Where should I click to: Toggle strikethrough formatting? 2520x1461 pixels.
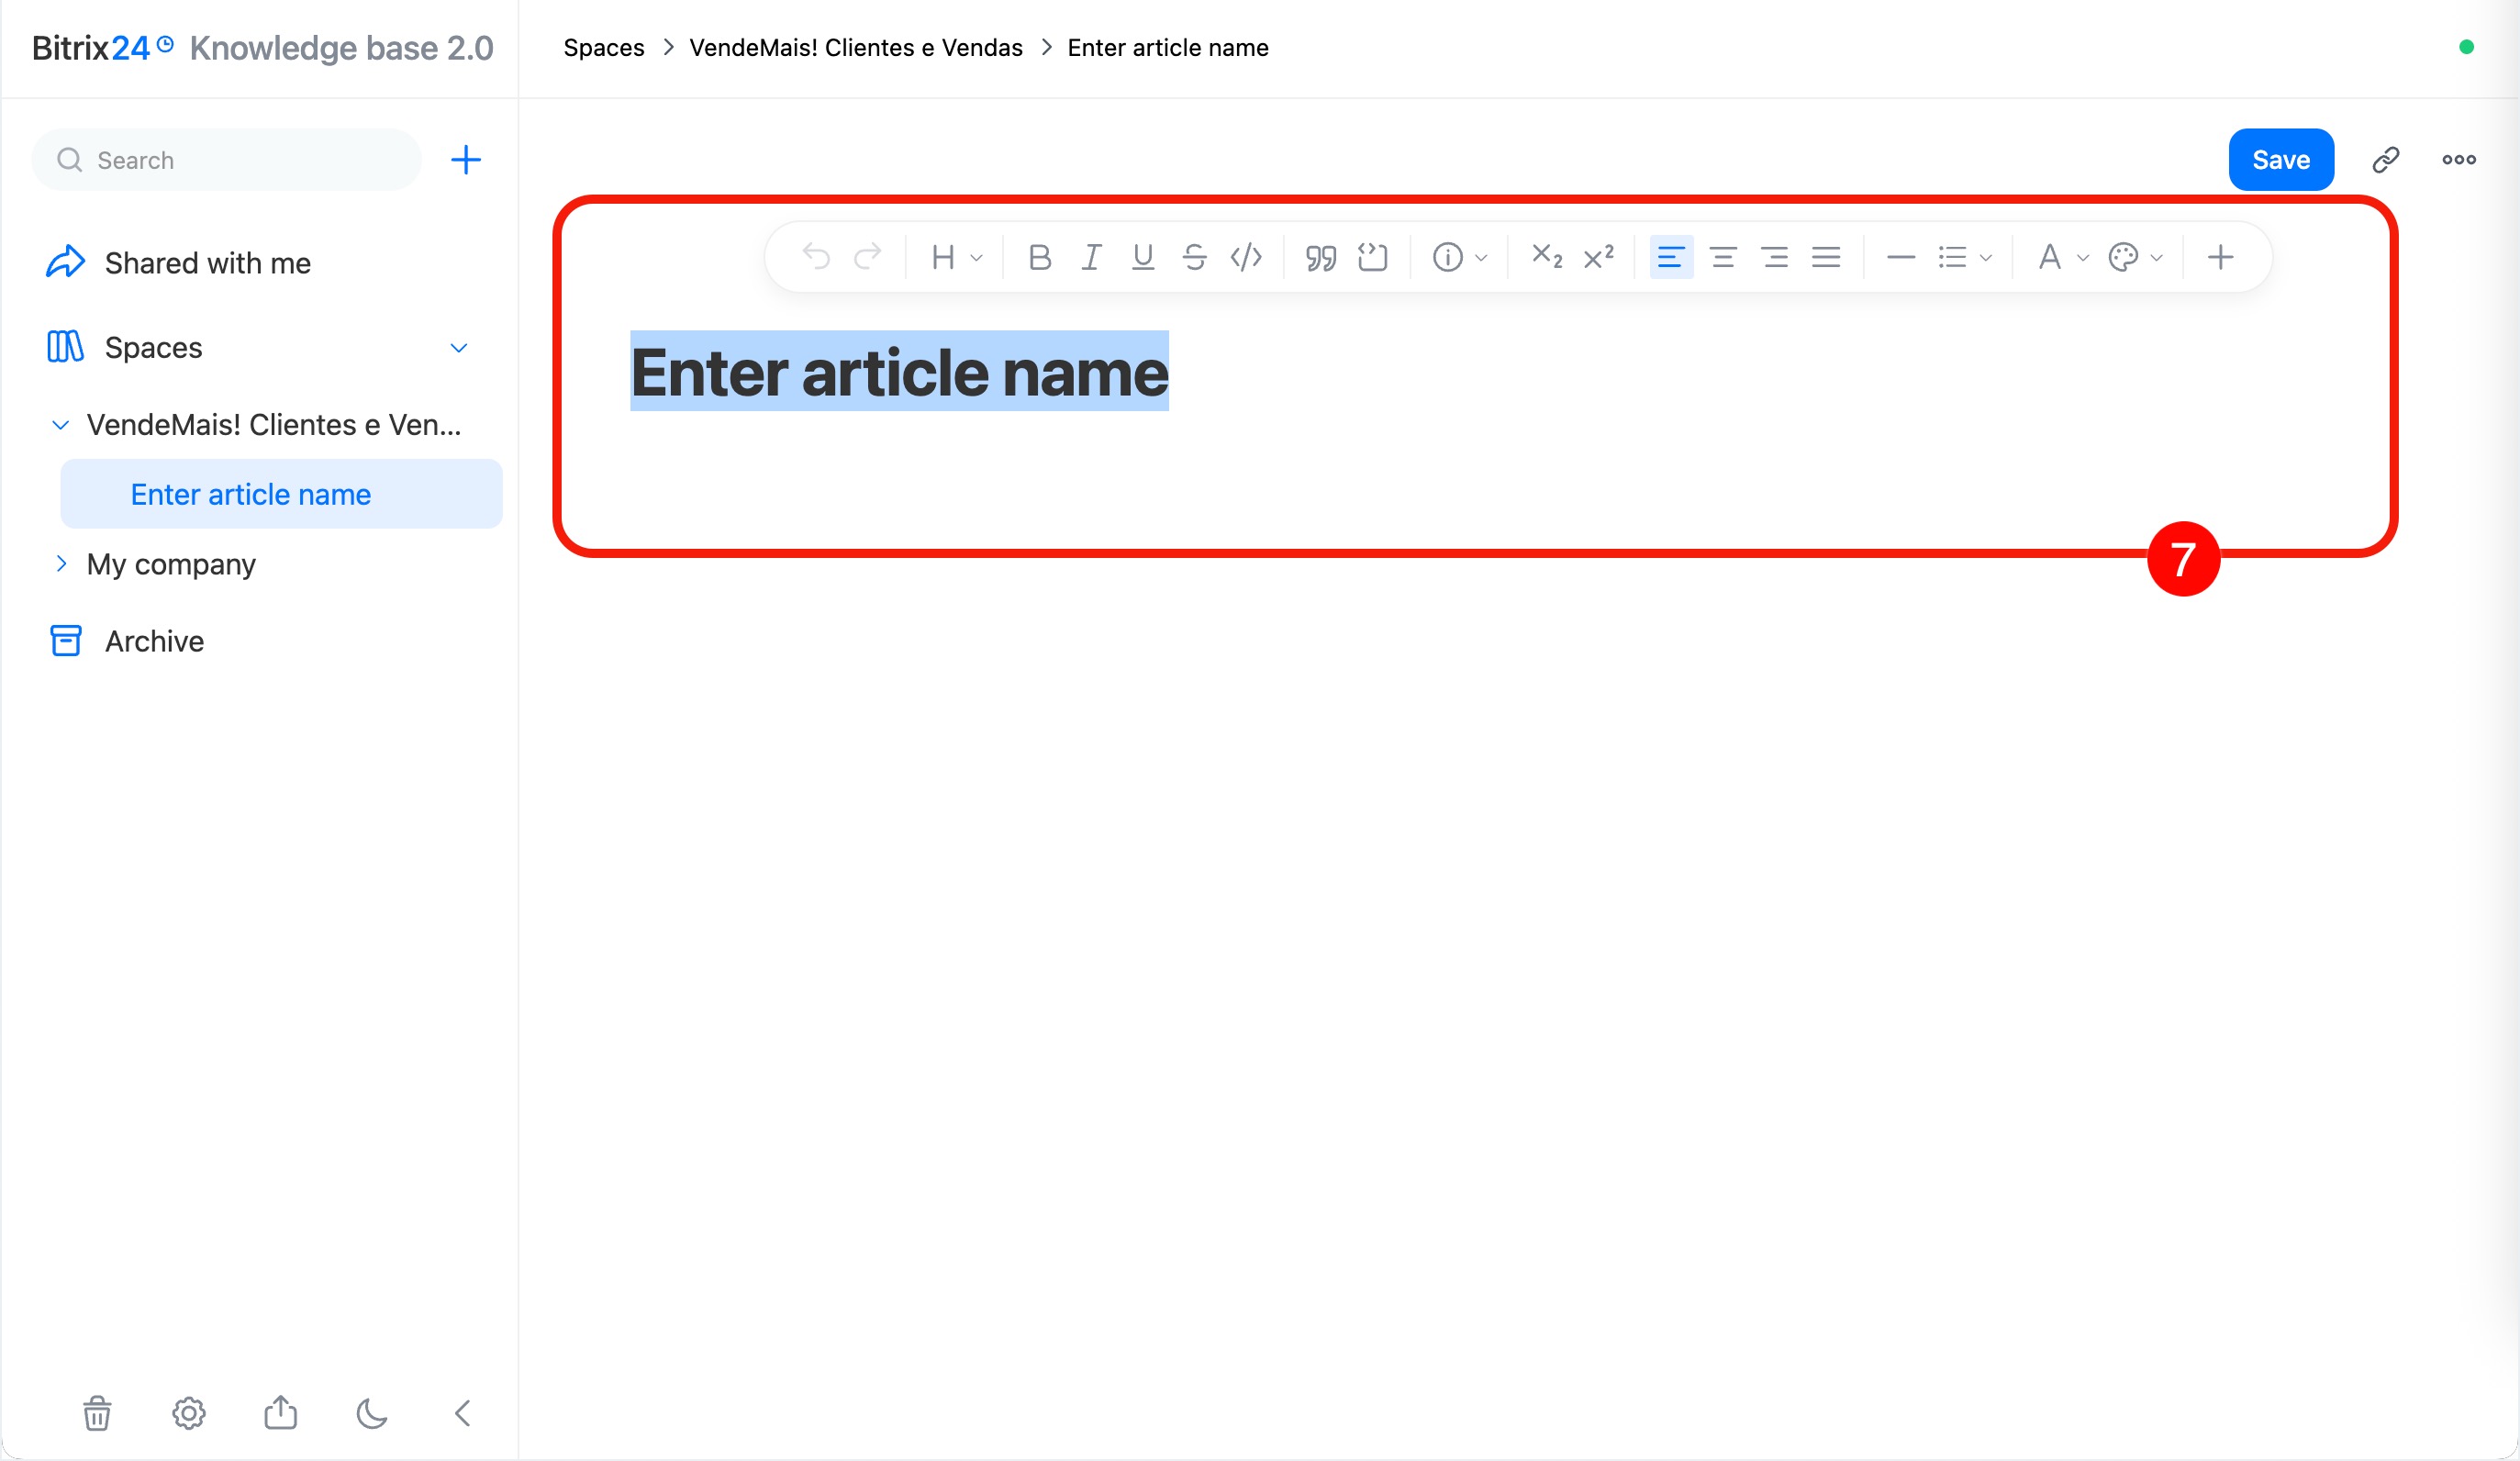click(1194, 258)
